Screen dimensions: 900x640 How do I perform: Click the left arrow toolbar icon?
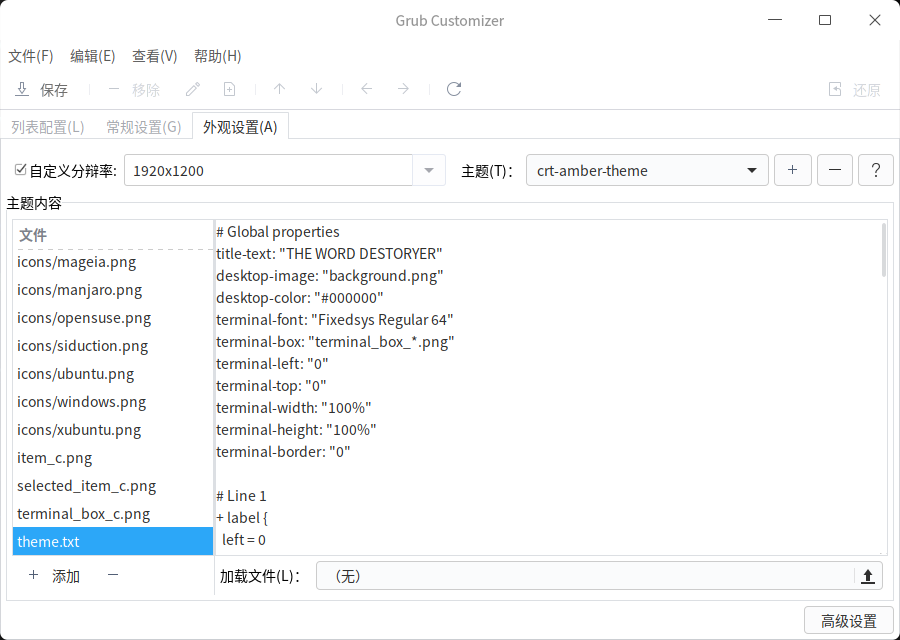tap(367, 90)
